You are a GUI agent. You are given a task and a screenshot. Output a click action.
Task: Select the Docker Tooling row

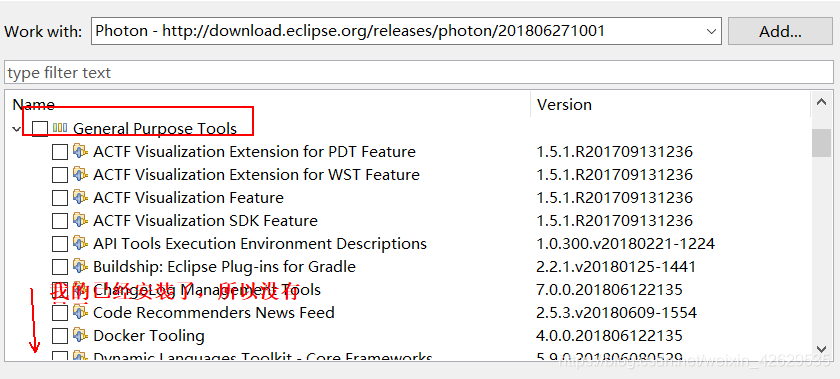pyautogui.click(x=149, y=336)
